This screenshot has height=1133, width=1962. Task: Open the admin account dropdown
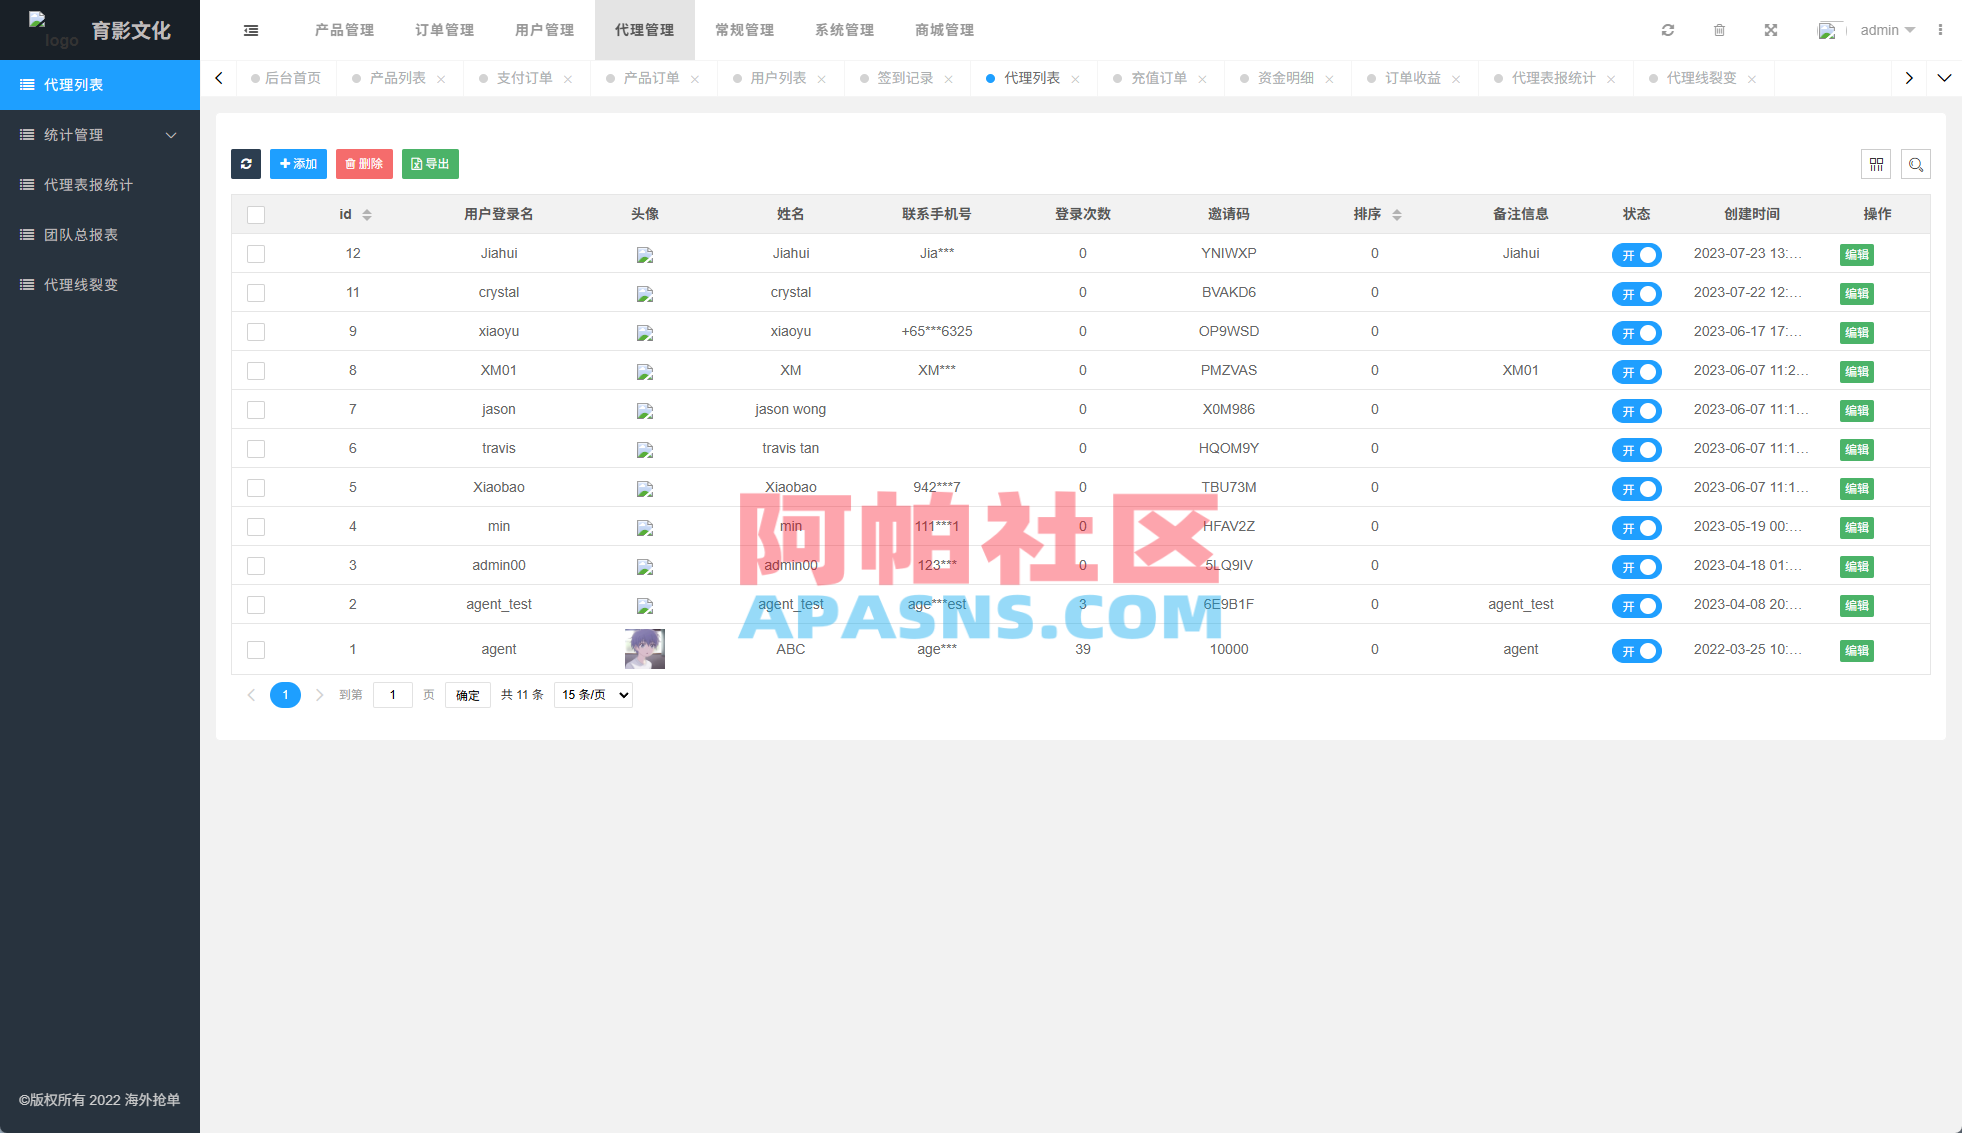coord(1884,30)
